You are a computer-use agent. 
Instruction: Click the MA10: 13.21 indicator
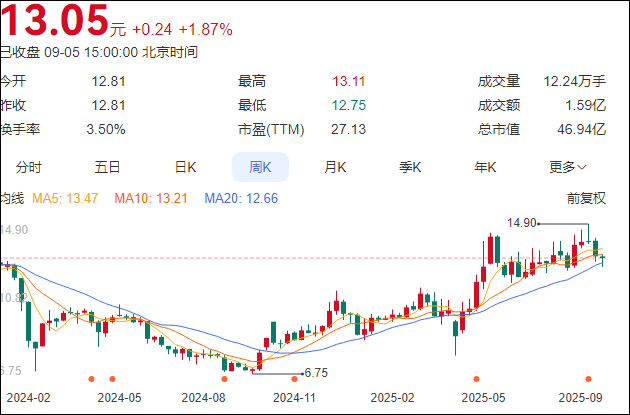pyautogui.click(x=151, y=198)
